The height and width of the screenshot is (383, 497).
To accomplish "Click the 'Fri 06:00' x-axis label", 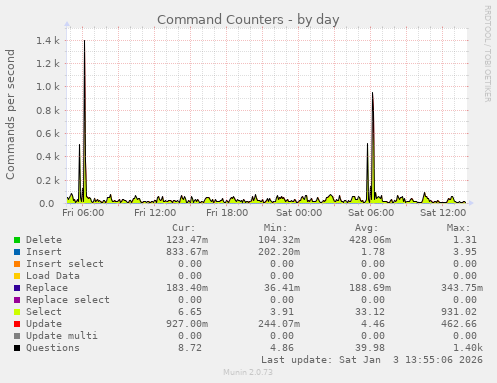I will point(83,213).
